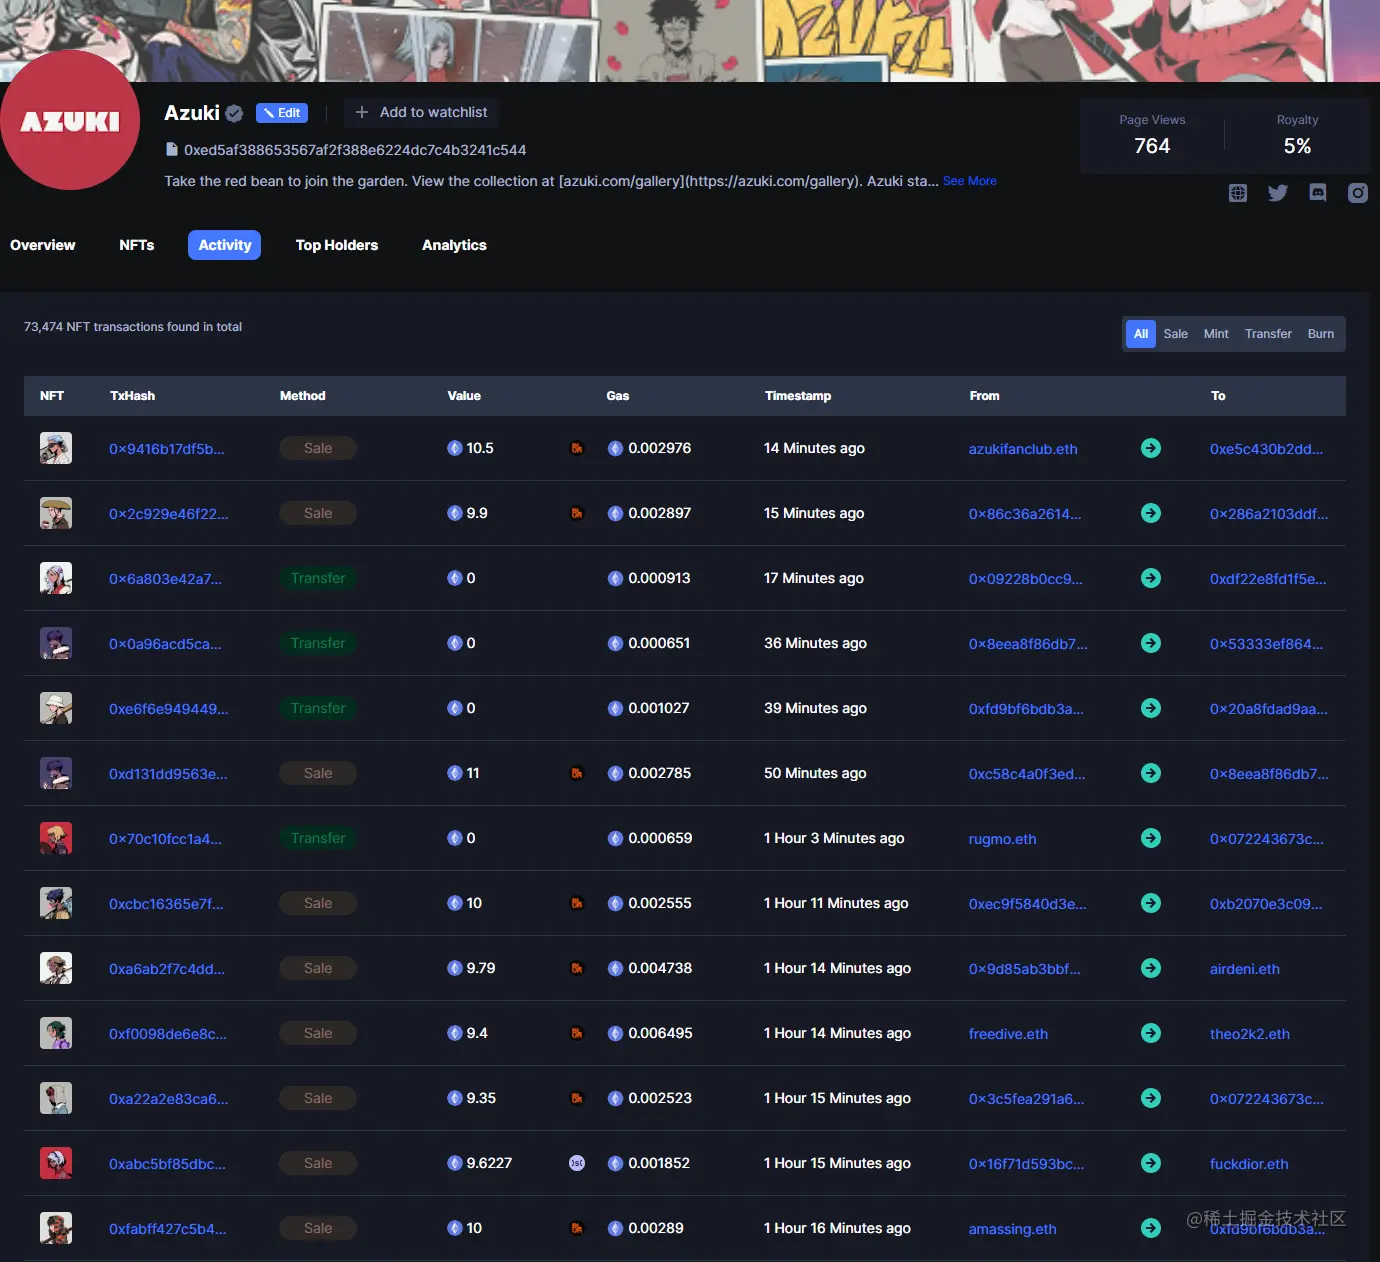
Task: Click the arrow icon after 0x09228b0cc9...
Action: click(1151, 578)
